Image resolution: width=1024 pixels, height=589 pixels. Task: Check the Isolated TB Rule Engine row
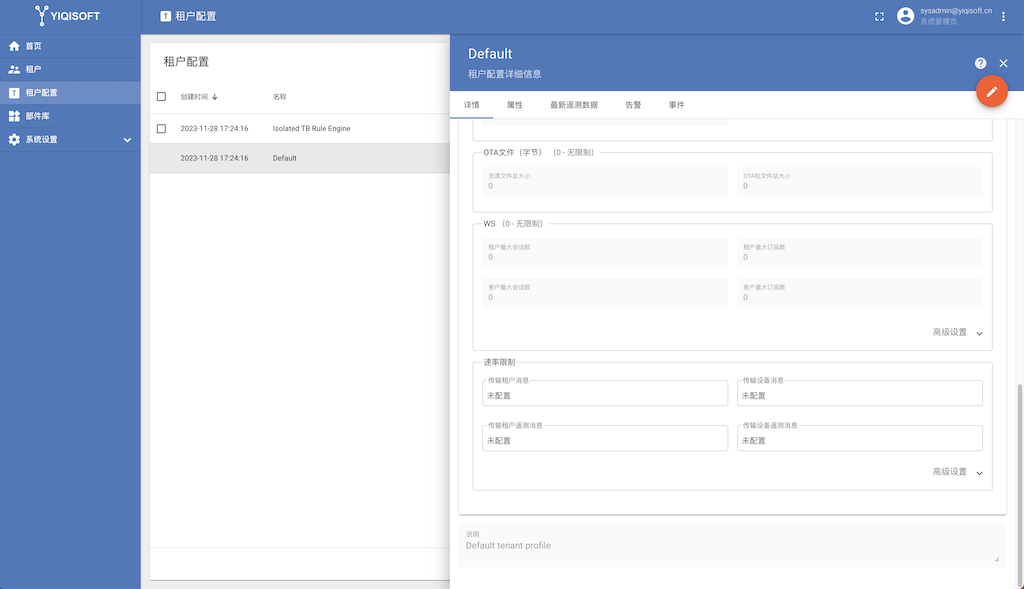coord(161,129)
